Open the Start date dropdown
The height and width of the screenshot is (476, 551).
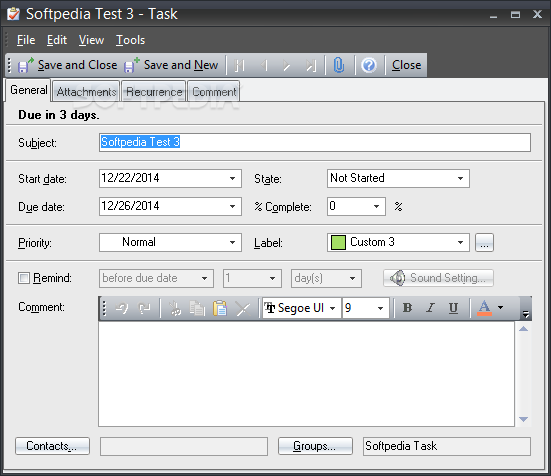coord(232,178)
